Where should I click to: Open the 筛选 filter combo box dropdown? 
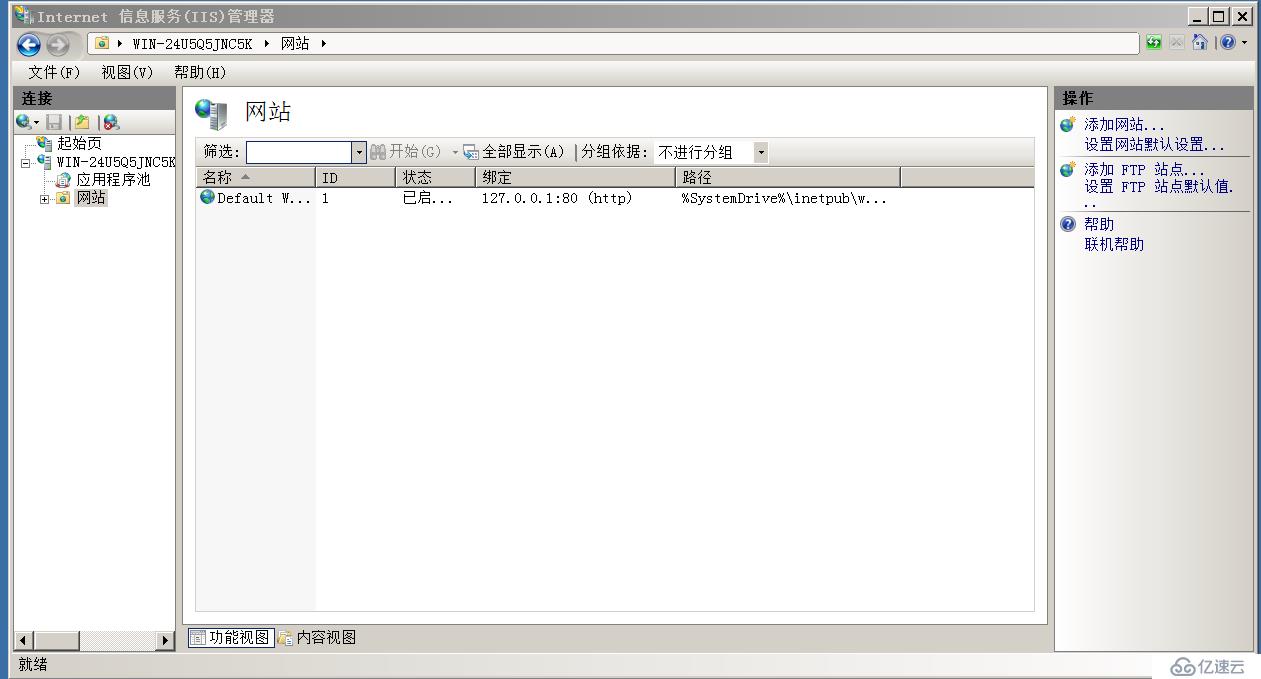coord(359,152)
